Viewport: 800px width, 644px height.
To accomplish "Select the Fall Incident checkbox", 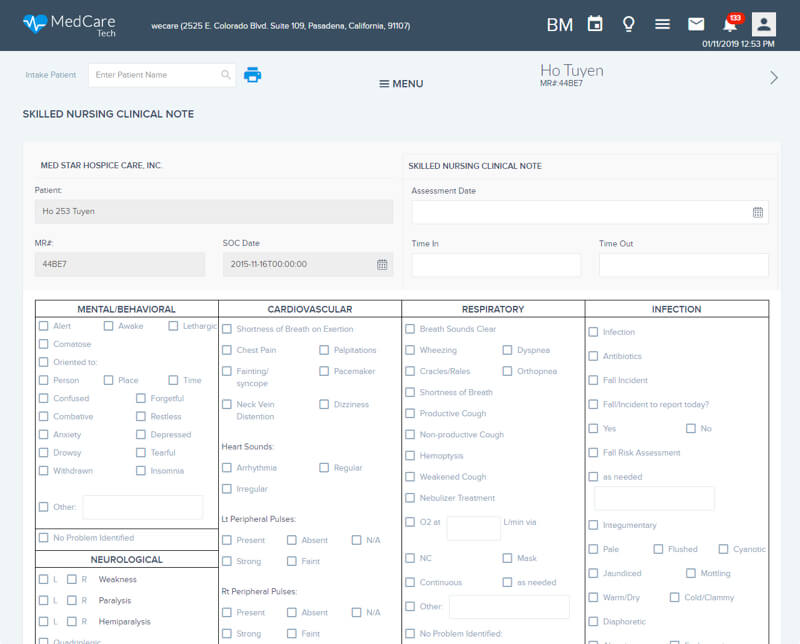I will click(593, 380).
